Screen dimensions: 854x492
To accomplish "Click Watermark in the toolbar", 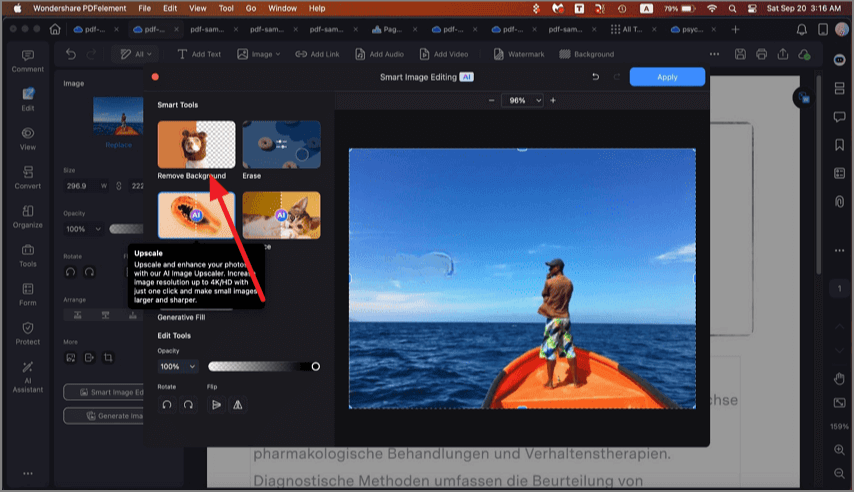I will pos(519,54).
